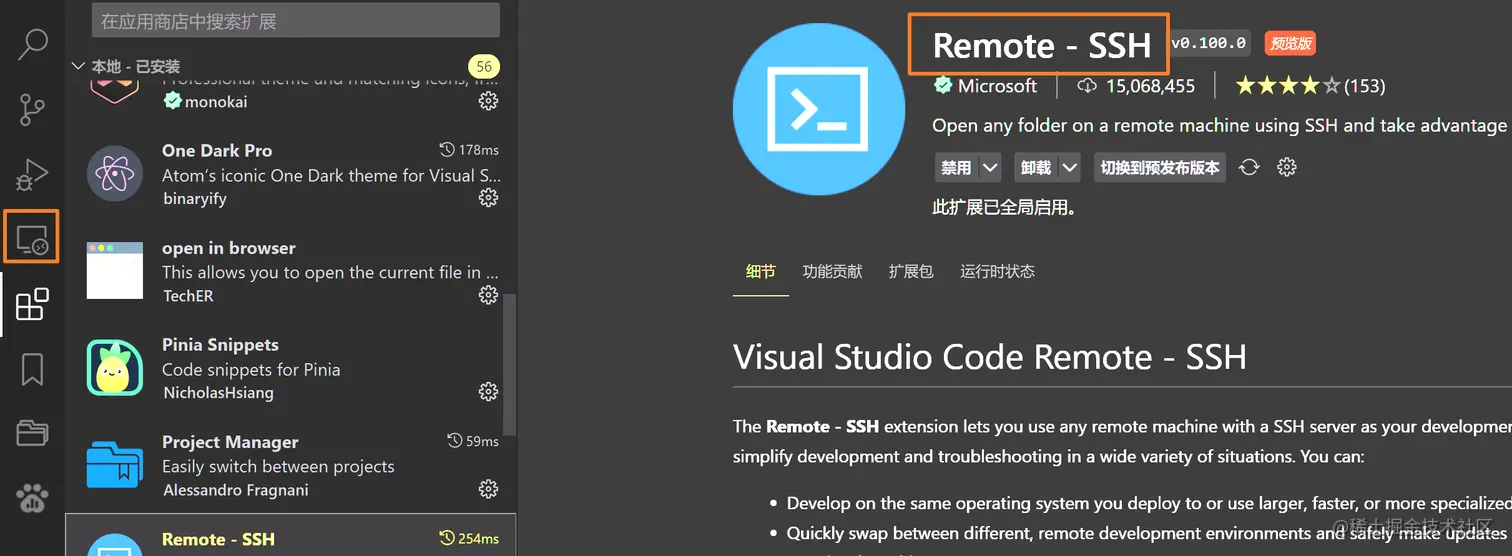Click the Visual Studio Code Remote - SSH heading
The image size is (1512, 556).
point(989,357)
